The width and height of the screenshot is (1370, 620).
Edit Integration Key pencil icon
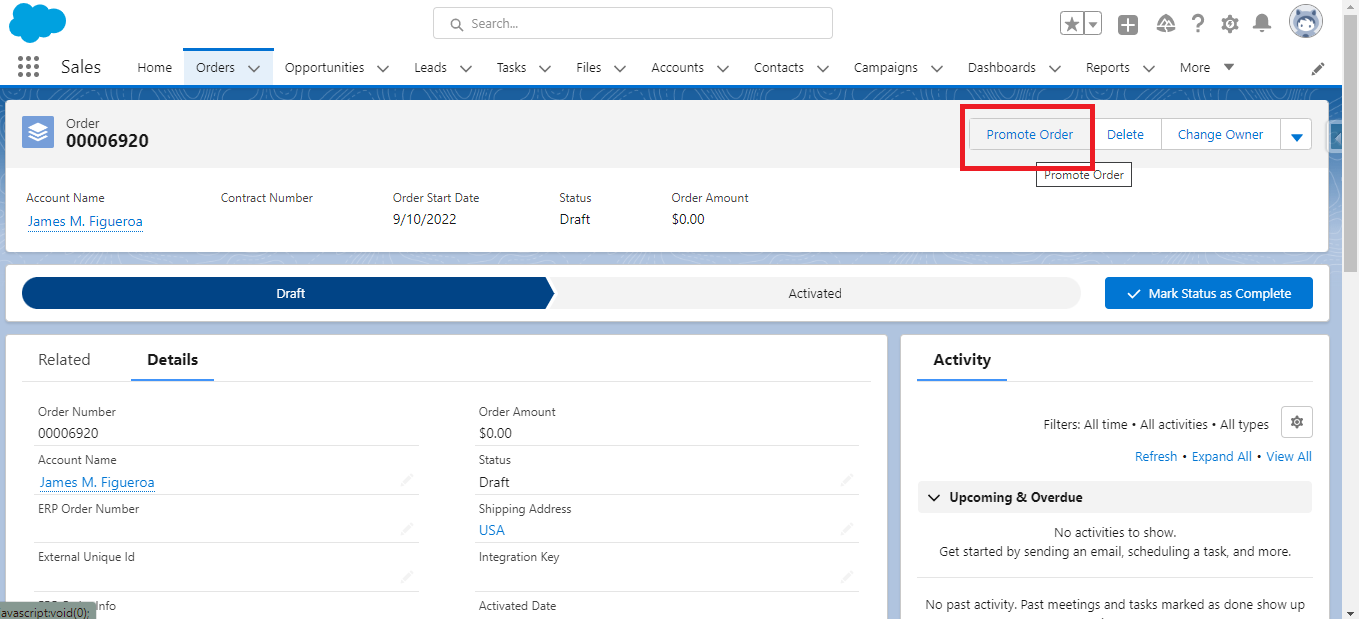coord(847,577)
